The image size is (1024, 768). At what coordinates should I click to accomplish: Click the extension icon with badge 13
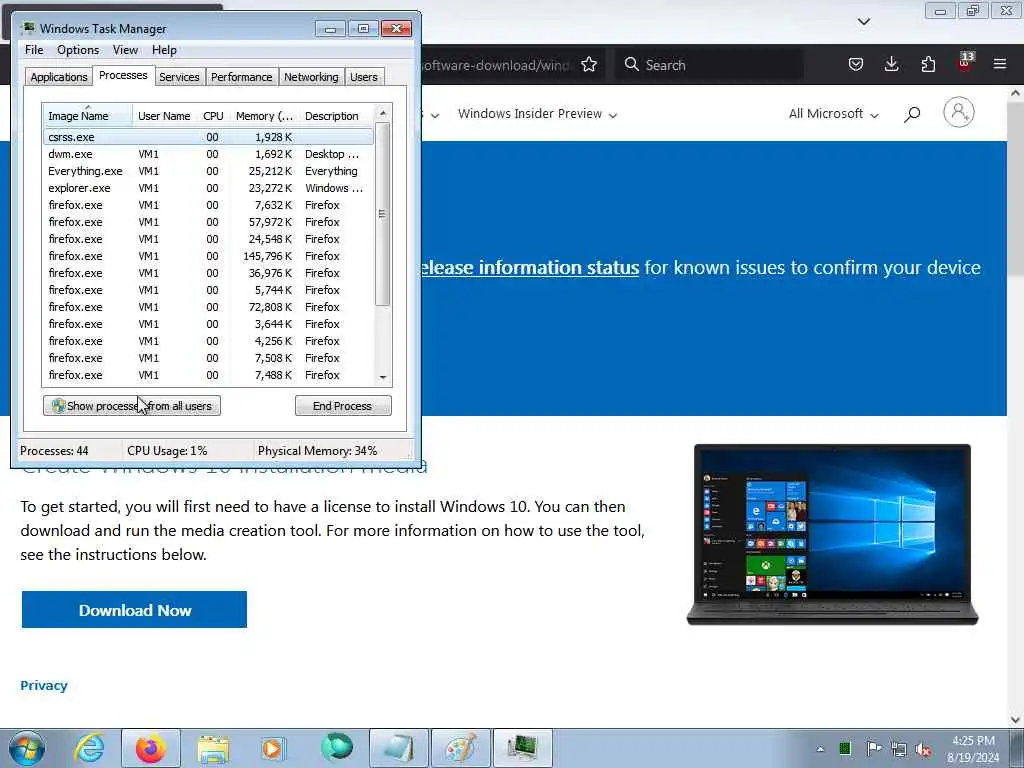[965, 63]
